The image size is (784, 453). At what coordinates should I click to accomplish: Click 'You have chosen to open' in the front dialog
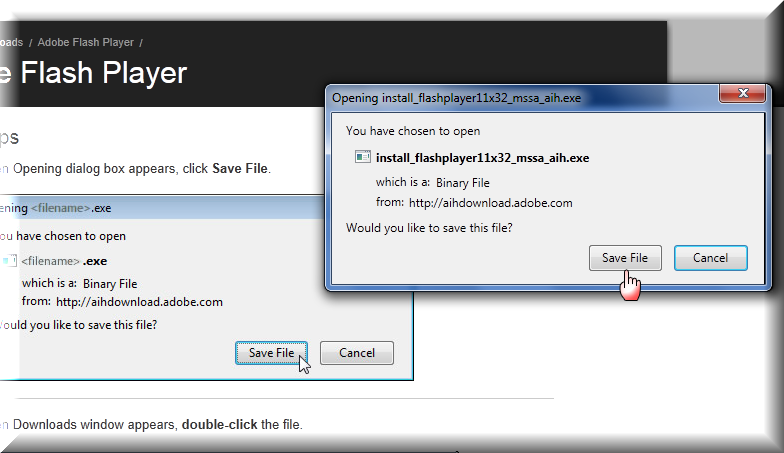click(x=413, y=131)
